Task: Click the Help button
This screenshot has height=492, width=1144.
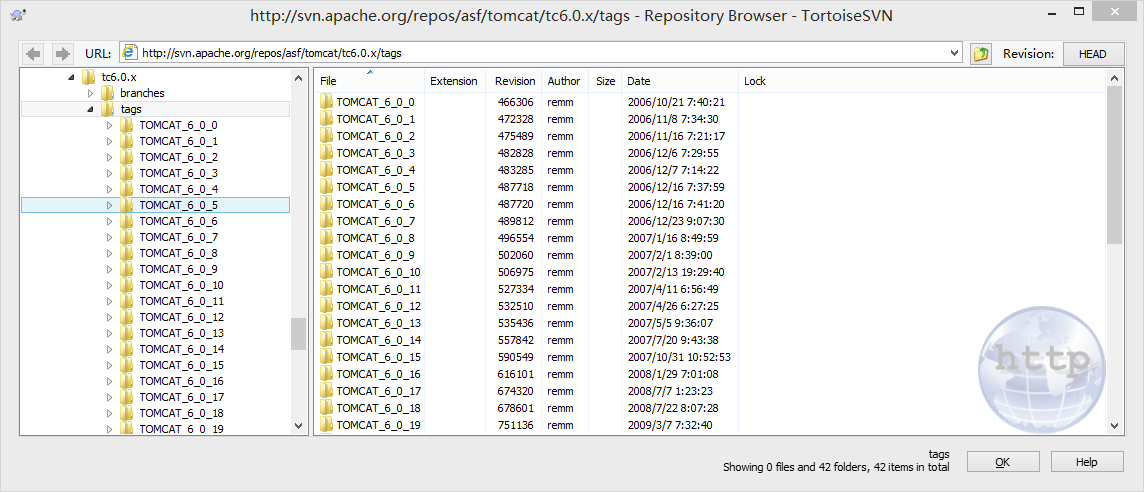Action: point(1086,462)
